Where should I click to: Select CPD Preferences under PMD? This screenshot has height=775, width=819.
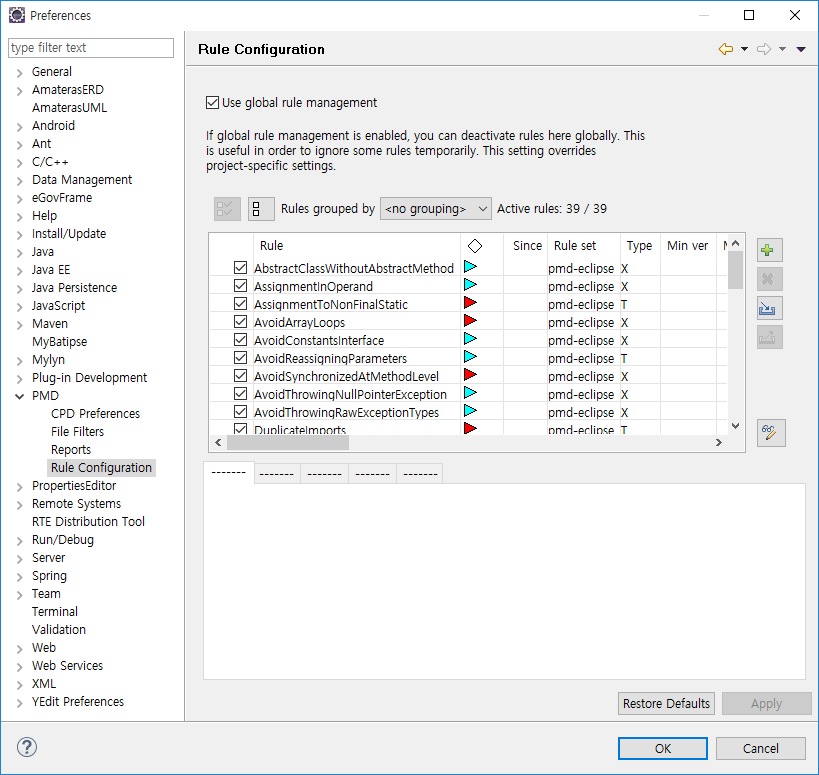pos(95,414)
